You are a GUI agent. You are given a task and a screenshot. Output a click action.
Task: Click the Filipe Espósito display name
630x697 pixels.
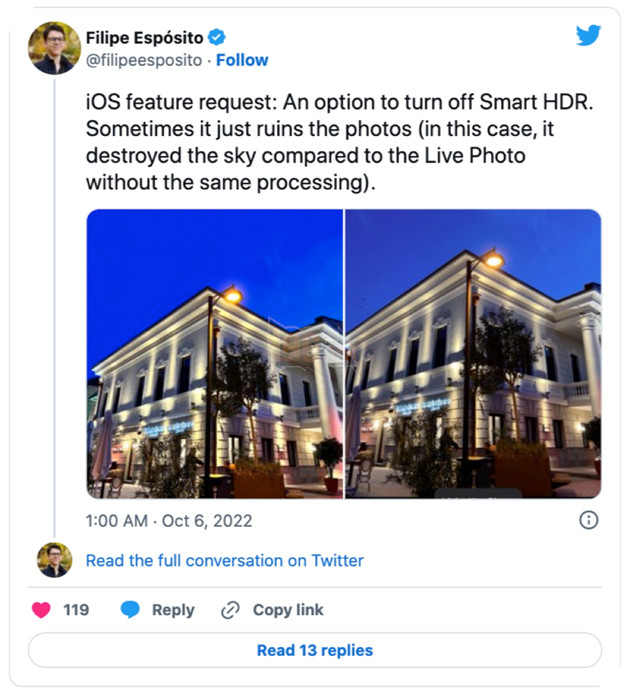[144, 38]
